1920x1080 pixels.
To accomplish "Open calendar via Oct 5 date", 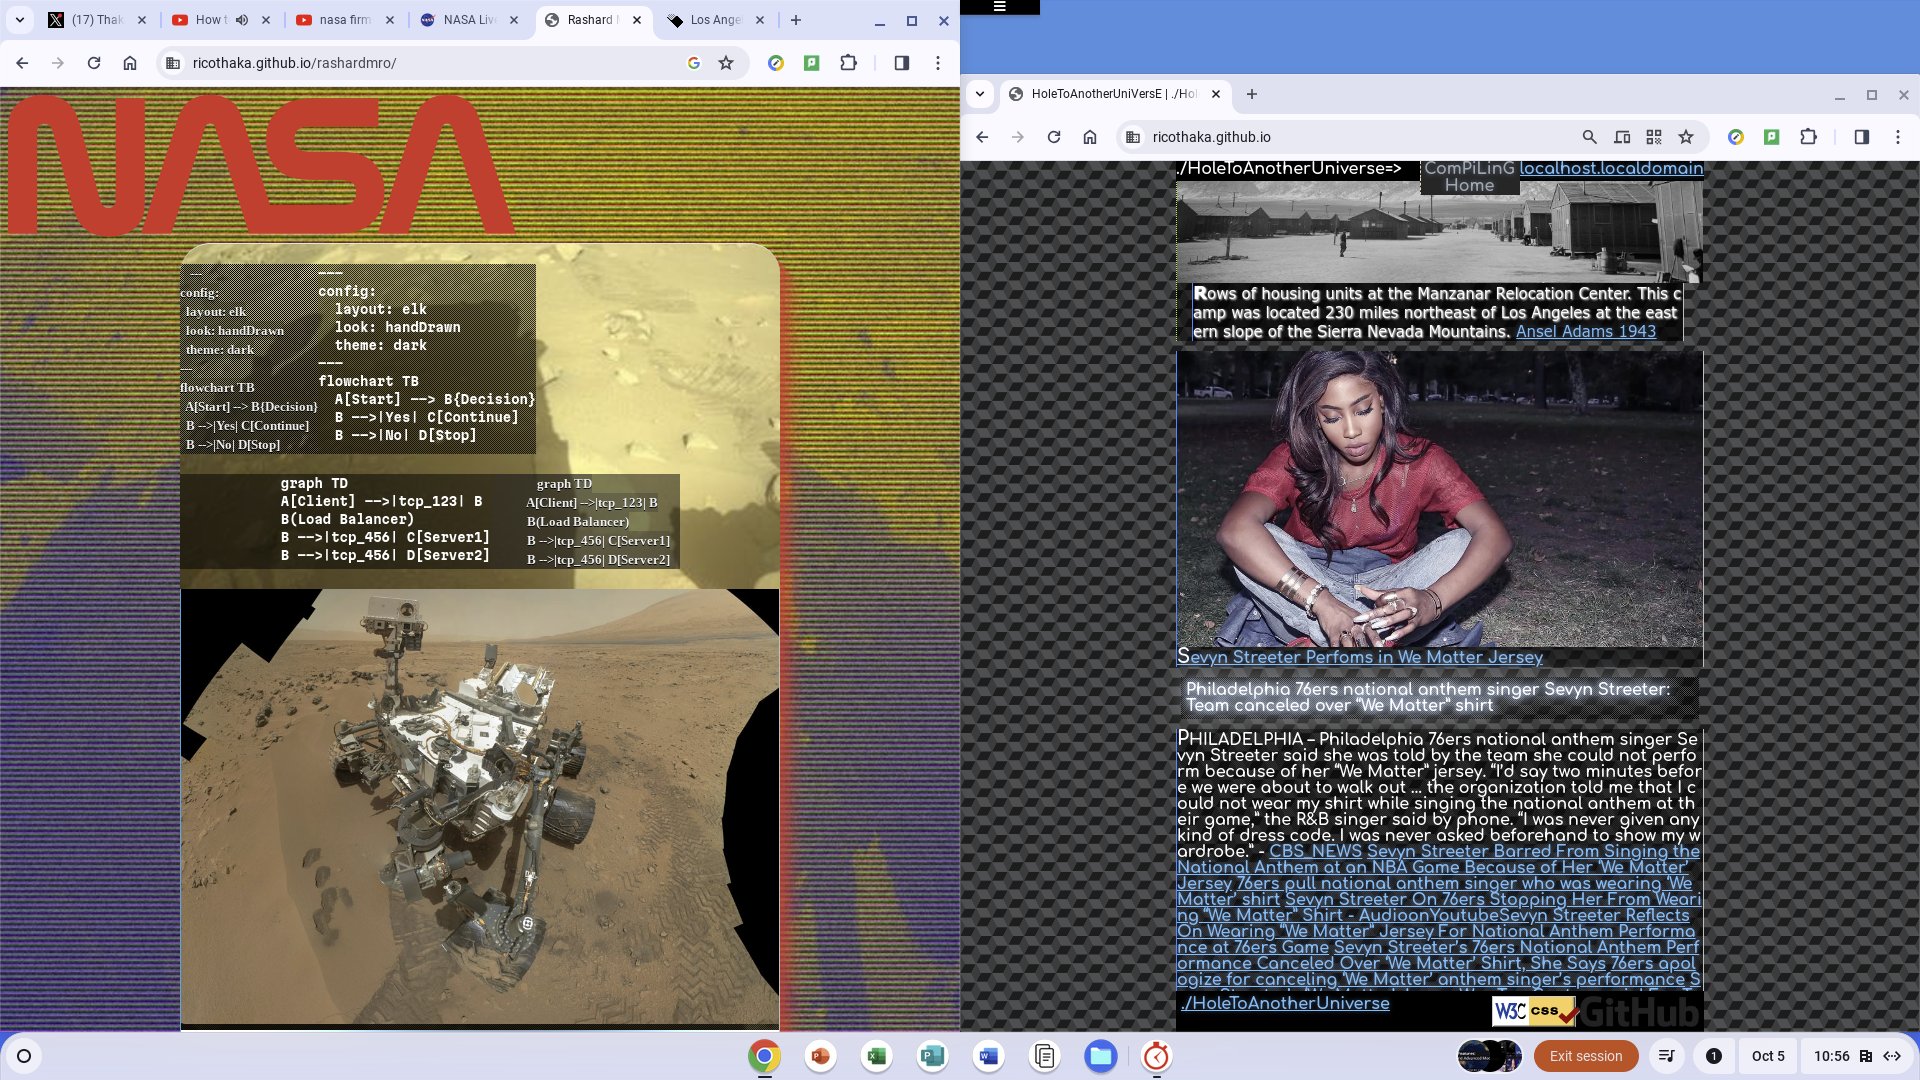I will coord(1767,1056).
